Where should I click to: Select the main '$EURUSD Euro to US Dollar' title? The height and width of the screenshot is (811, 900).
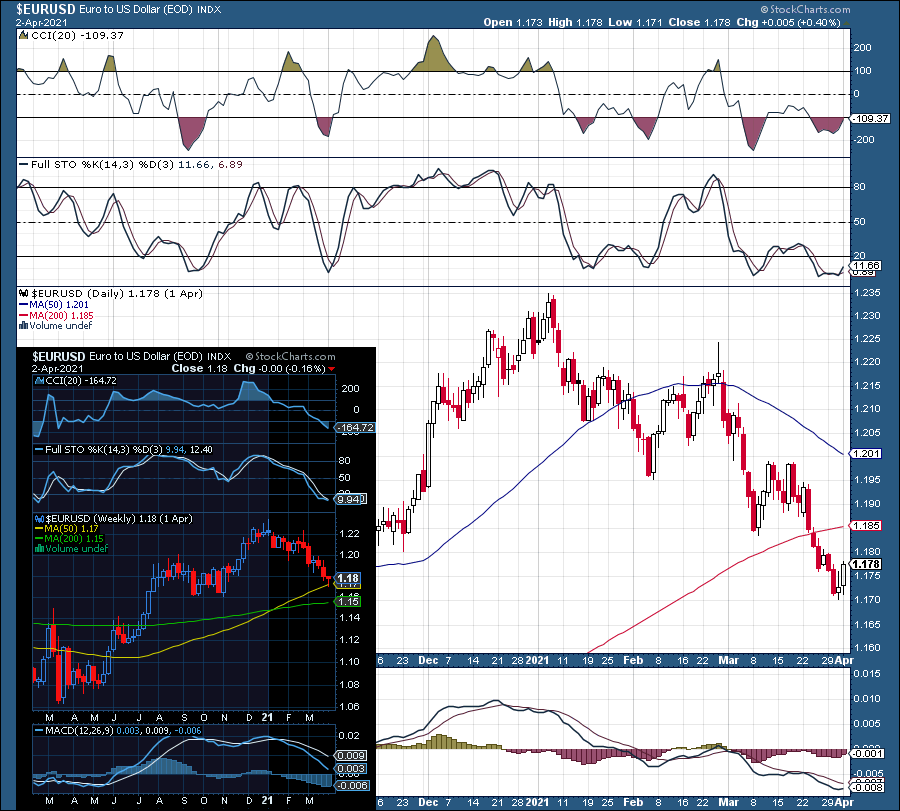118,9
